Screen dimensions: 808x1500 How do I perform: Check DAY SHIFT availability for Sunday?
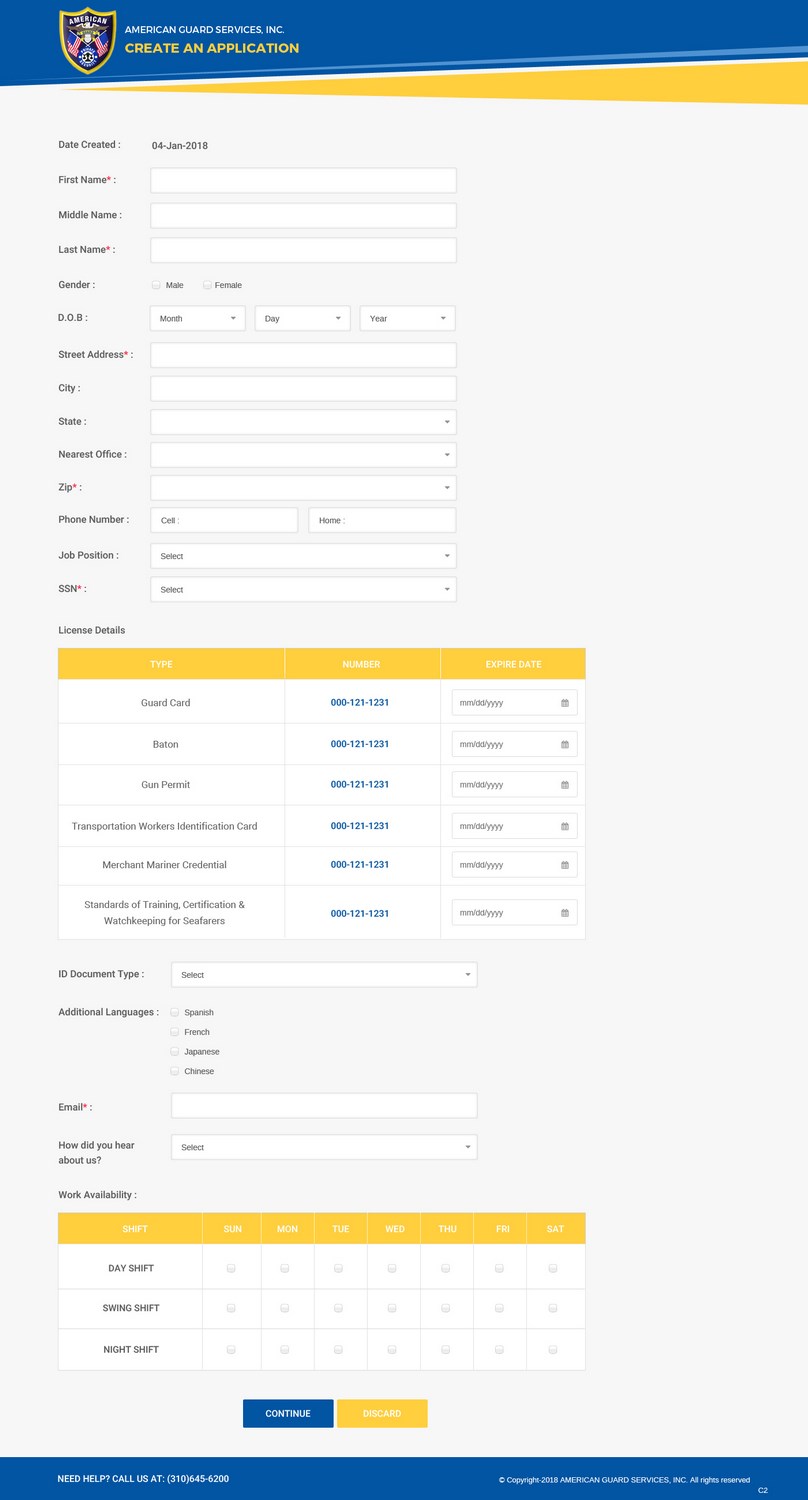(x=231, y=1266)
